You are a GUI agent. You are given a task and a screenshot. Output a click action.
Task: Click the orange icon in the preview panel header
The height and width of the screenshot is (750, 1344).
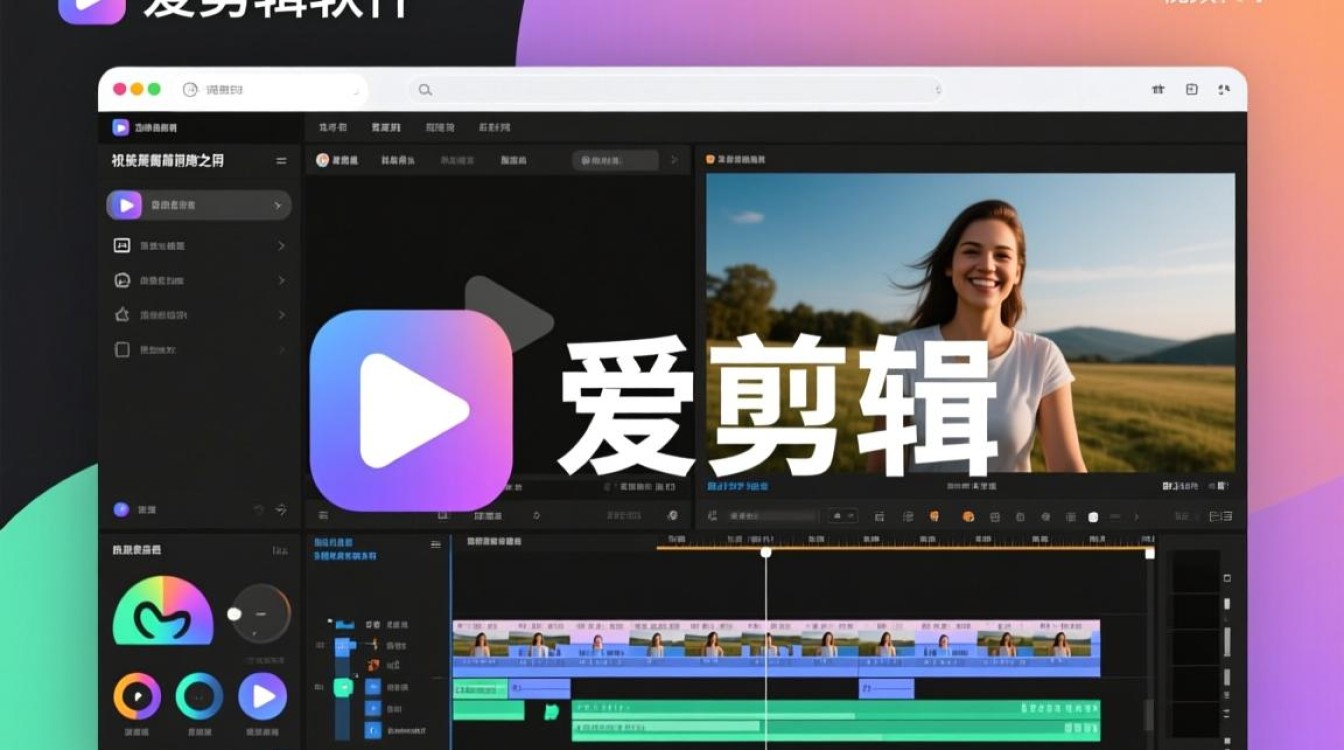pos(710,159)
